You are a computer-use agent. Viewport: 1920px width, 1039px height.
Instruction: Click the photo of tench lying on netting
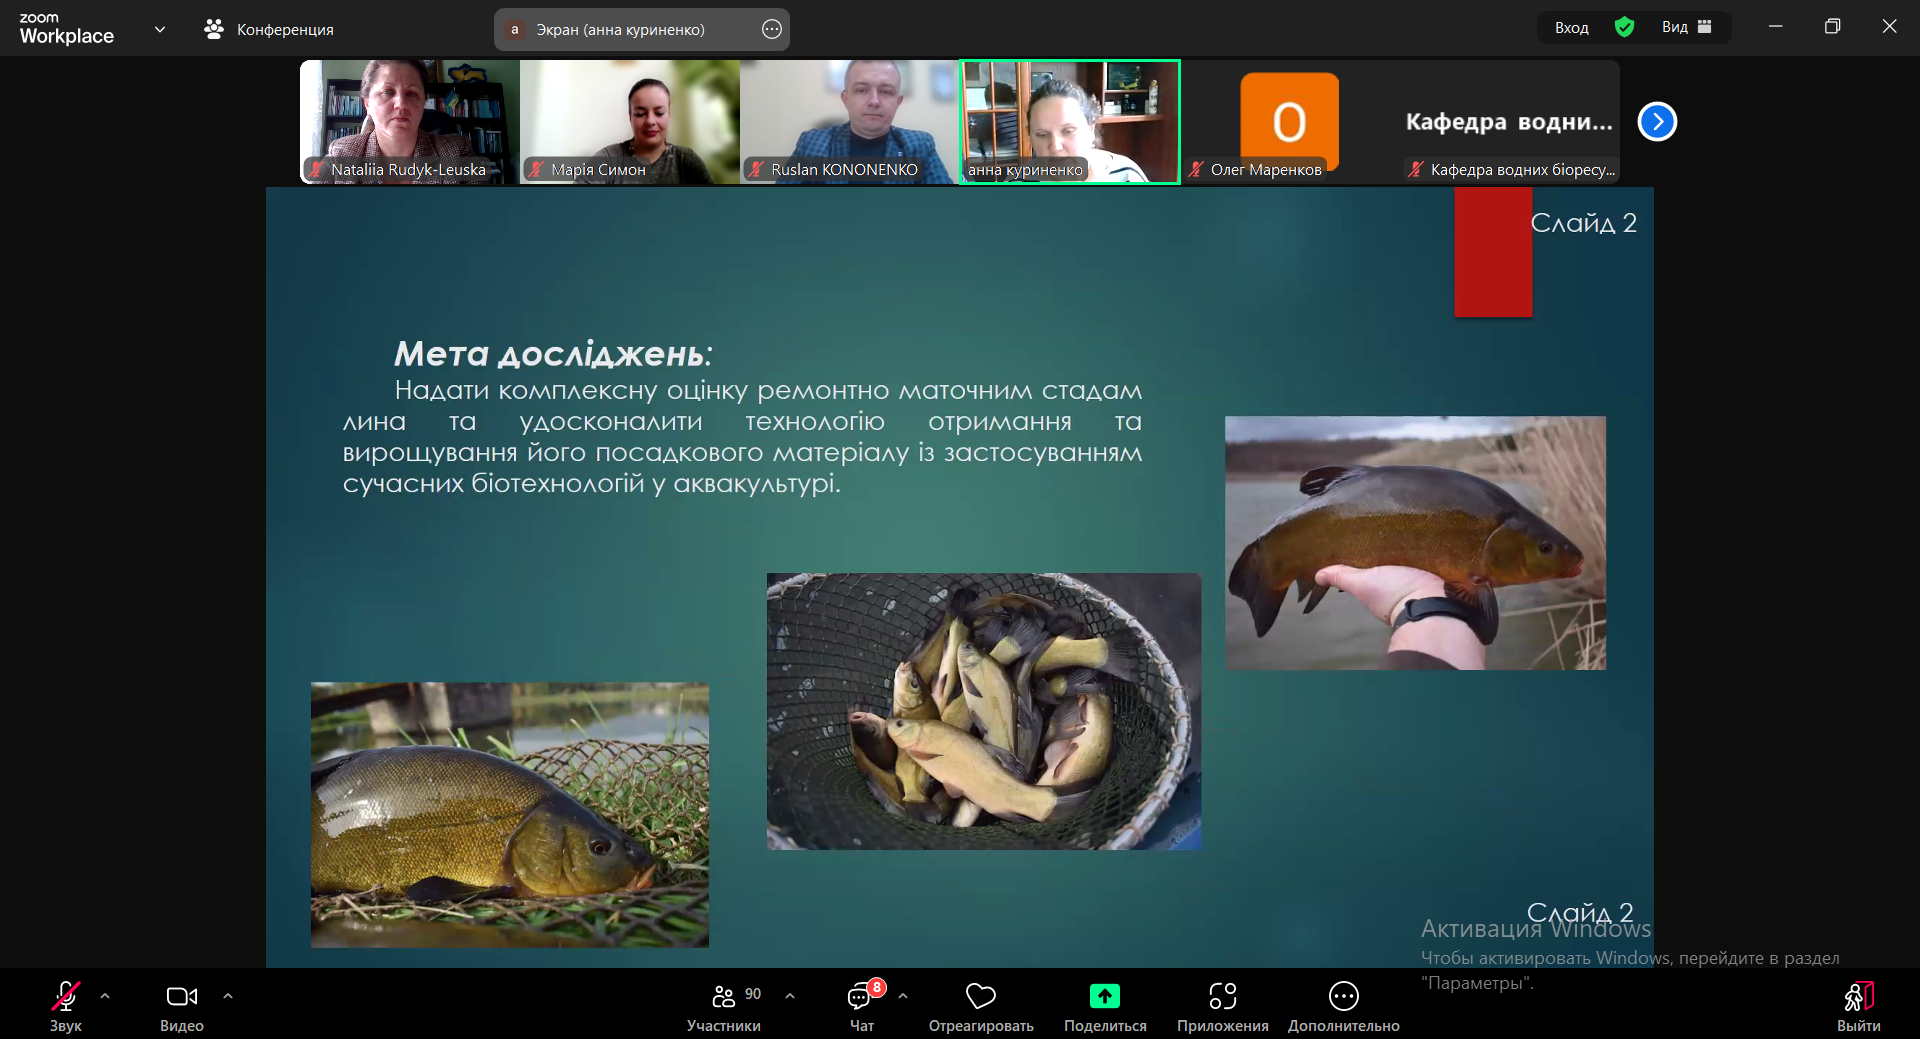pyautogui.click(x=510, y=815)
